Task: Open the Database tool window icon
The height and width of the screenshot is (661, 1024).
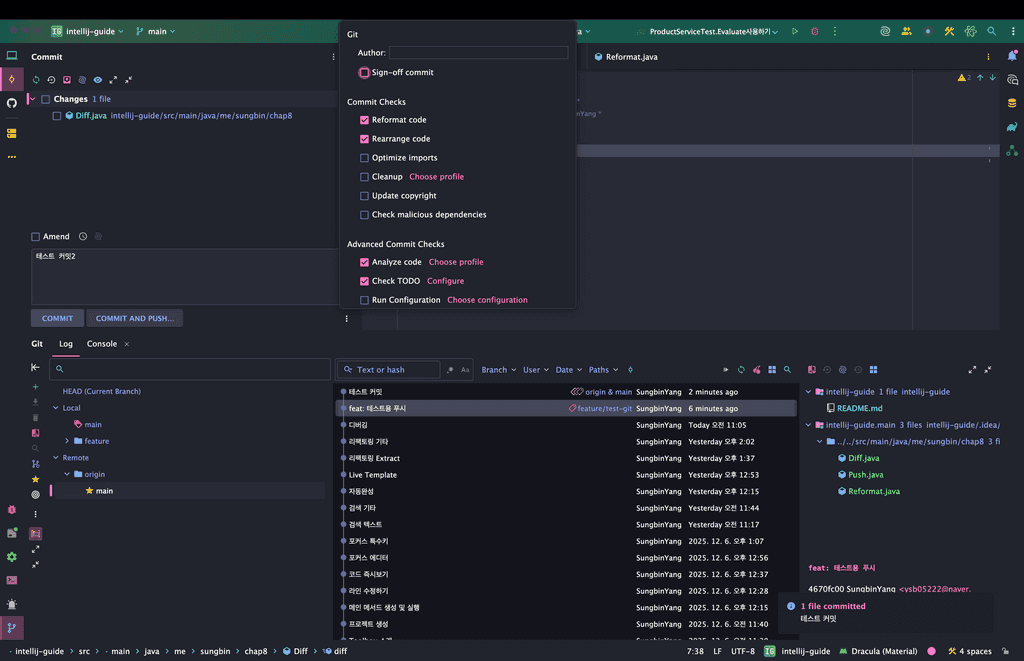Action: coord(1012,102)
